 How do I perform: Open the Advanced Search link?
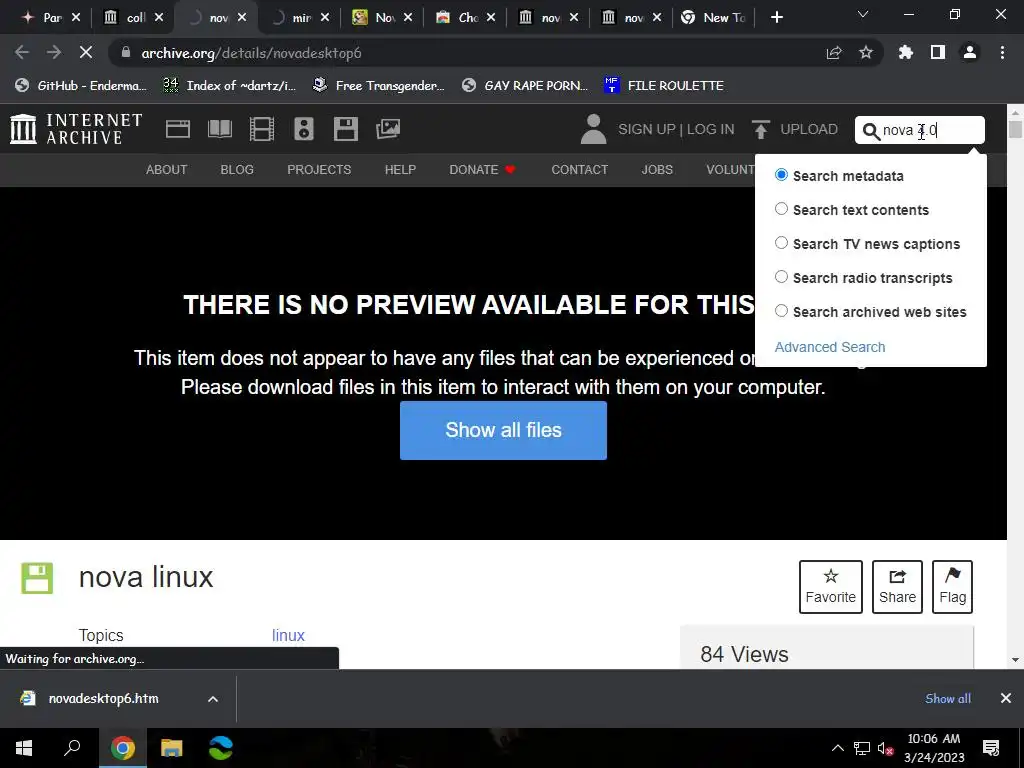[x=830, y=347]
